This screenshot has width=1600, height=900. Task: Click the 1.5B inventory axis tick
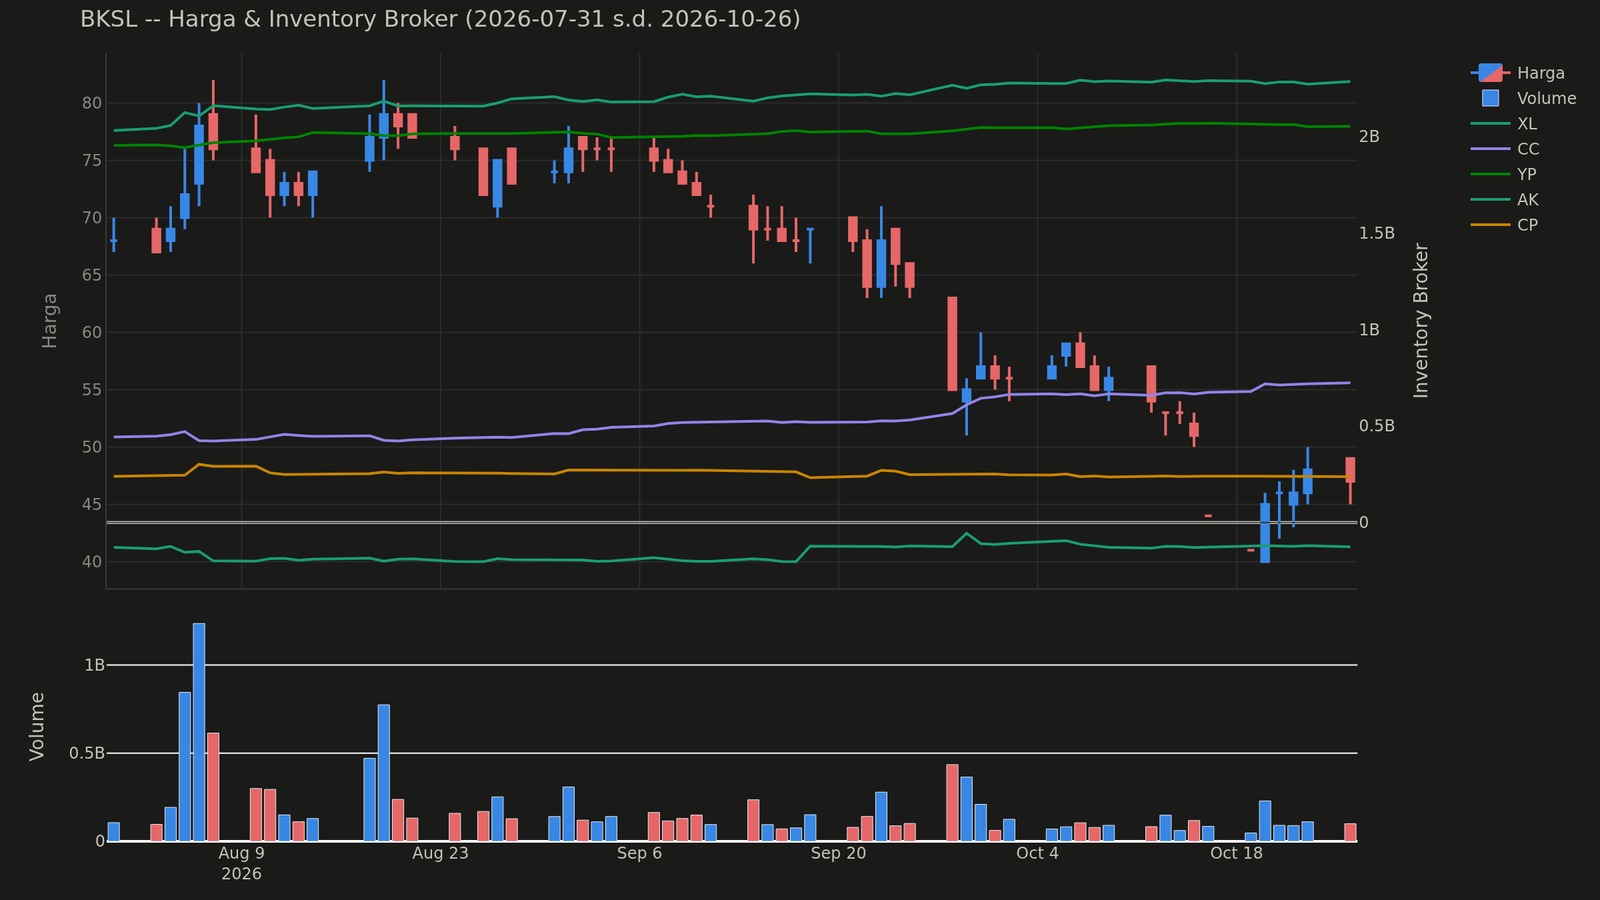[1377, 233]
